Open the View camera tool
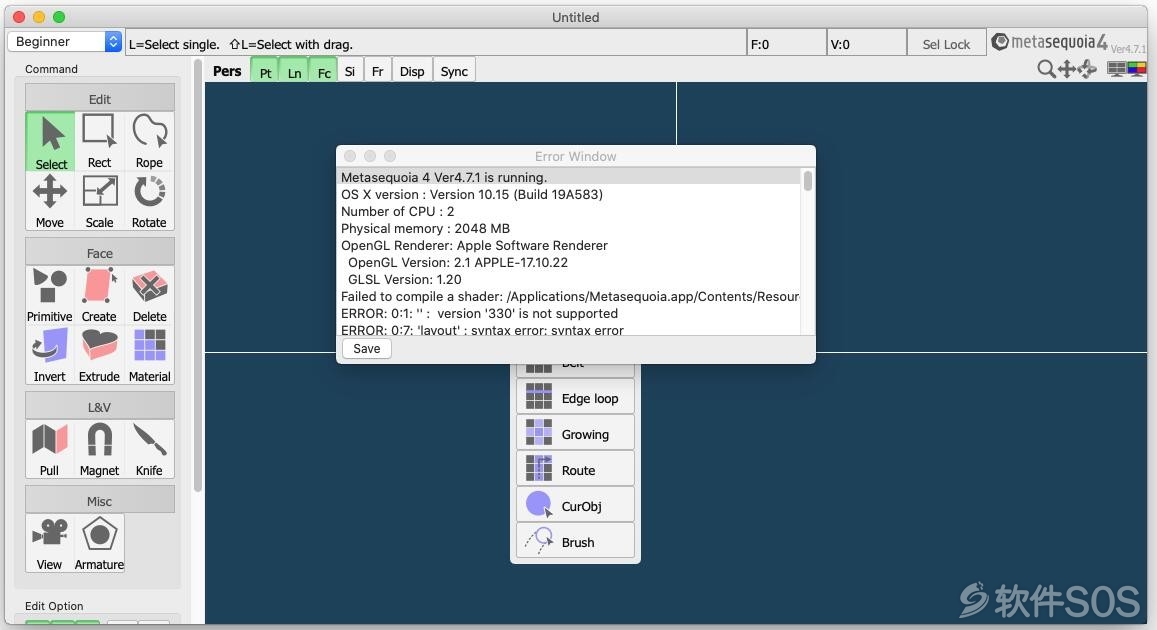Screen dimensions: 1157x630 point(50,544)
